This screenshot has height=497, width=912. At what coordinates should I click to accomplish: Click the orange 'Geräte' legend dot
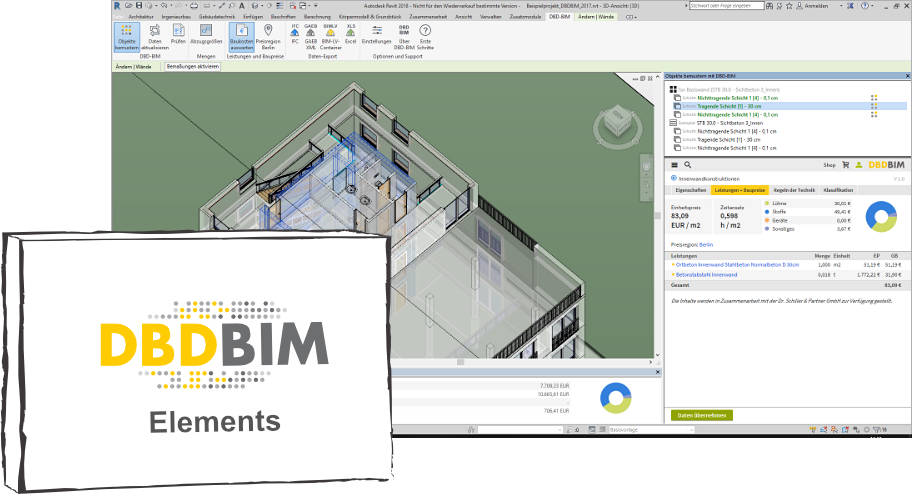click(x=767, y=221)
